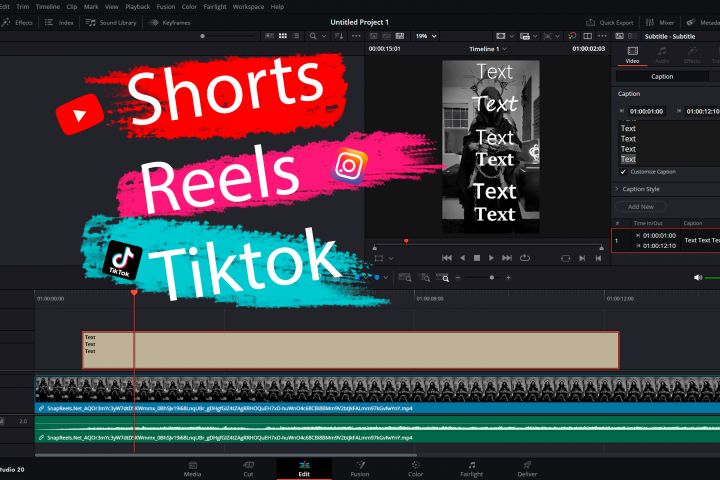The width and height of the screenshot is (720, 480).
Task: Toggle loop playback
Action: (x=525, y=258)
